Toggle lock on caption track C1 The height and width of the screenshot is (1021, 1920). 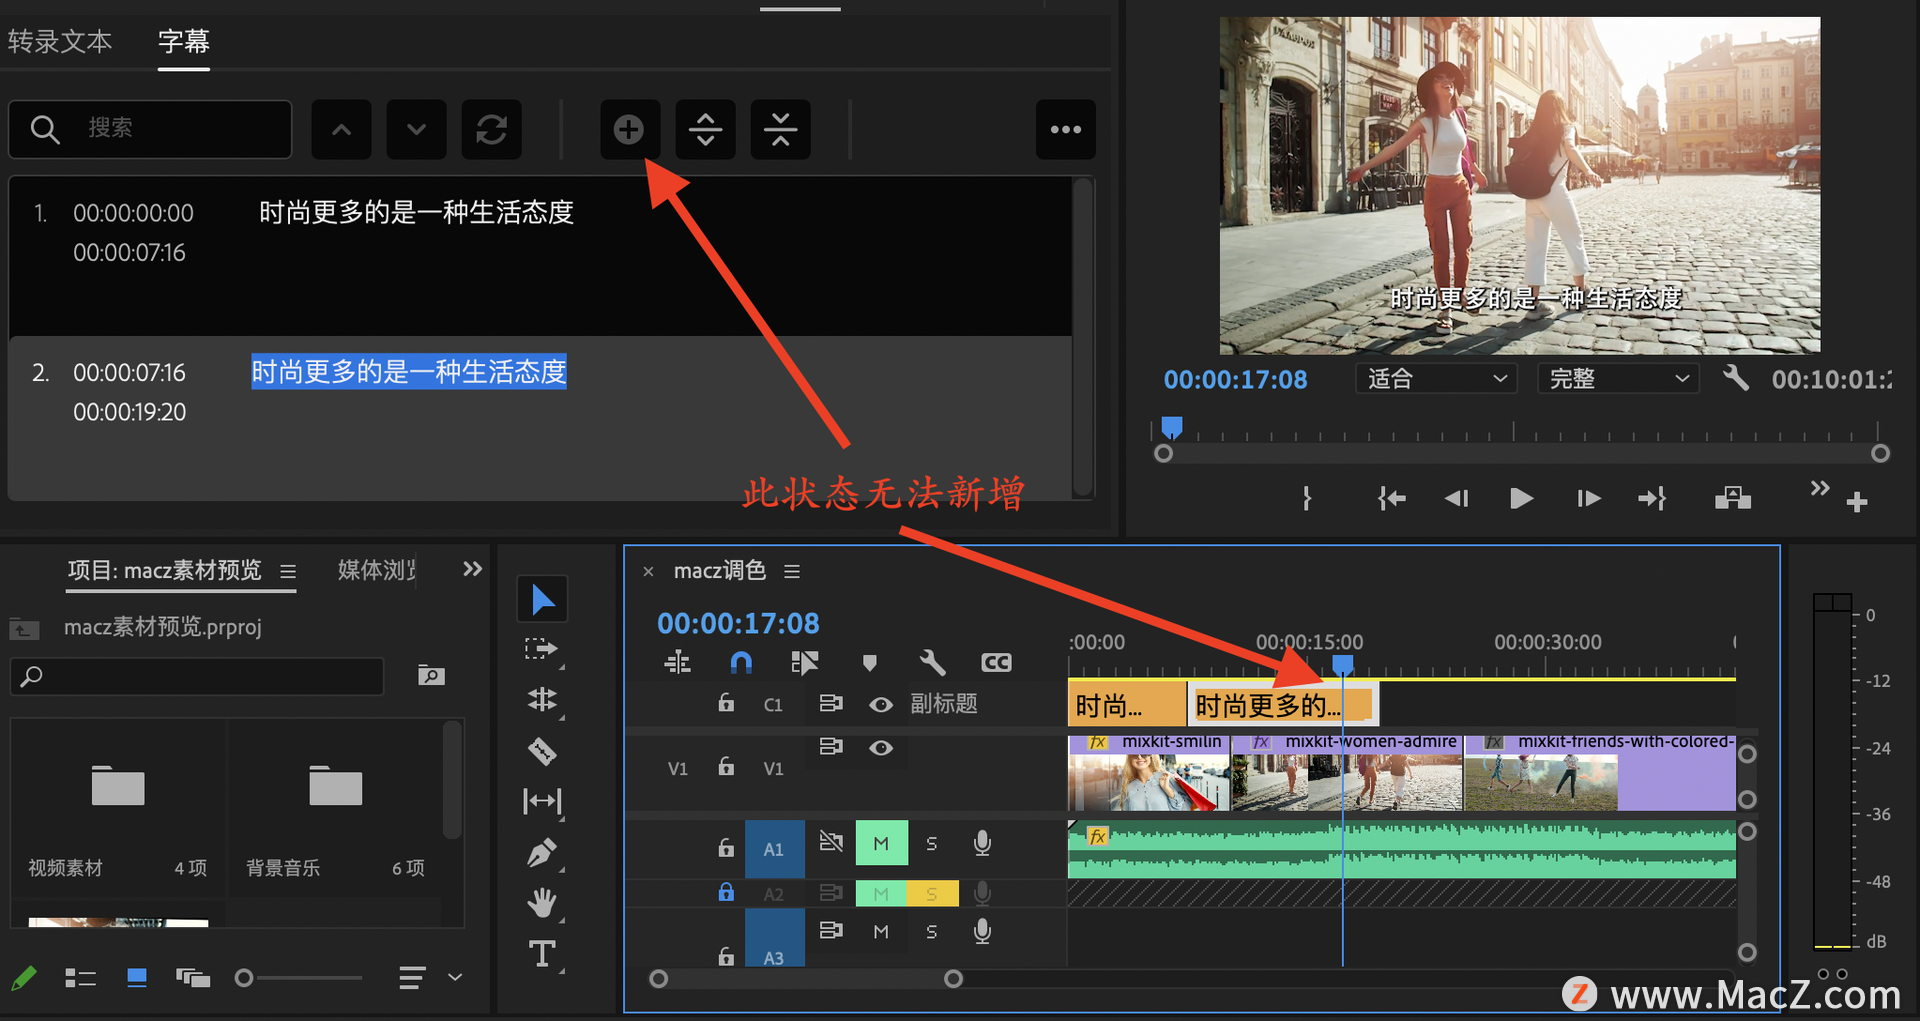coord(726,703)
